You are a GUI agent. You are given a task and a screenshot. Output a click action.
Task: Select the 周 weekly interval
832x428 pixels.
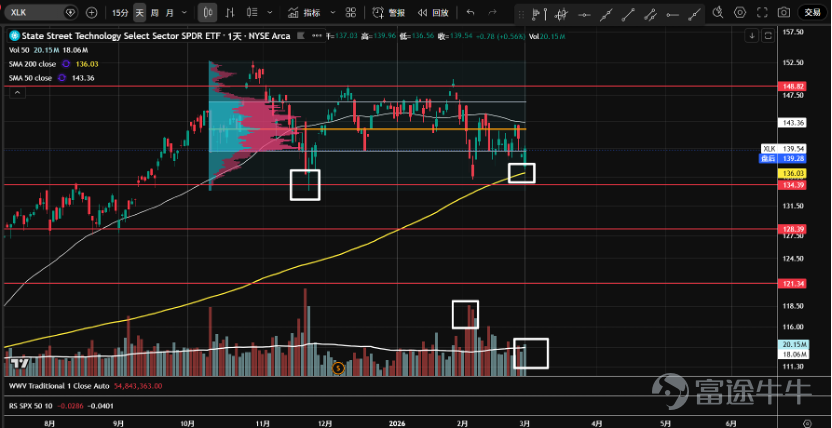[x=154, y=12]
